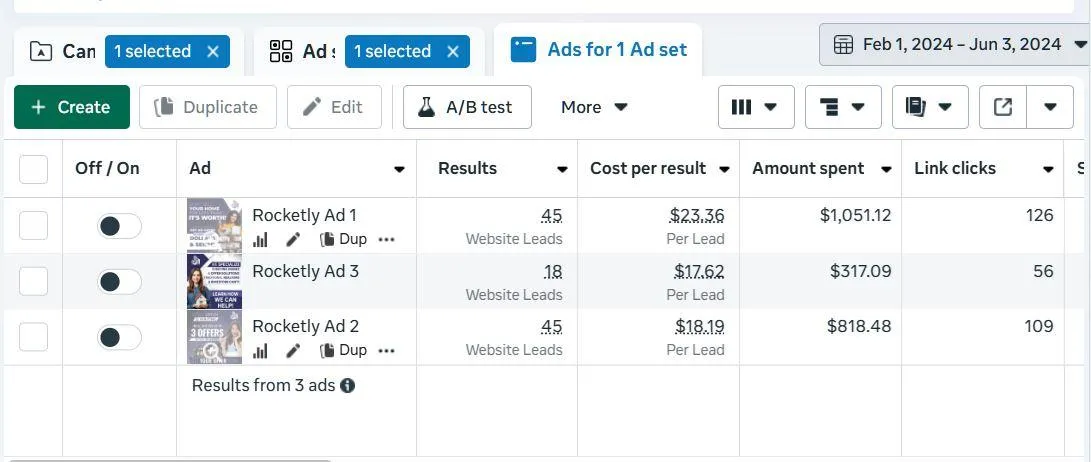Click the edit pencil icon for Rocketly Ad 2
Image resolution: width=1091 pixels, height=462 pixels.
coord(293,351)
